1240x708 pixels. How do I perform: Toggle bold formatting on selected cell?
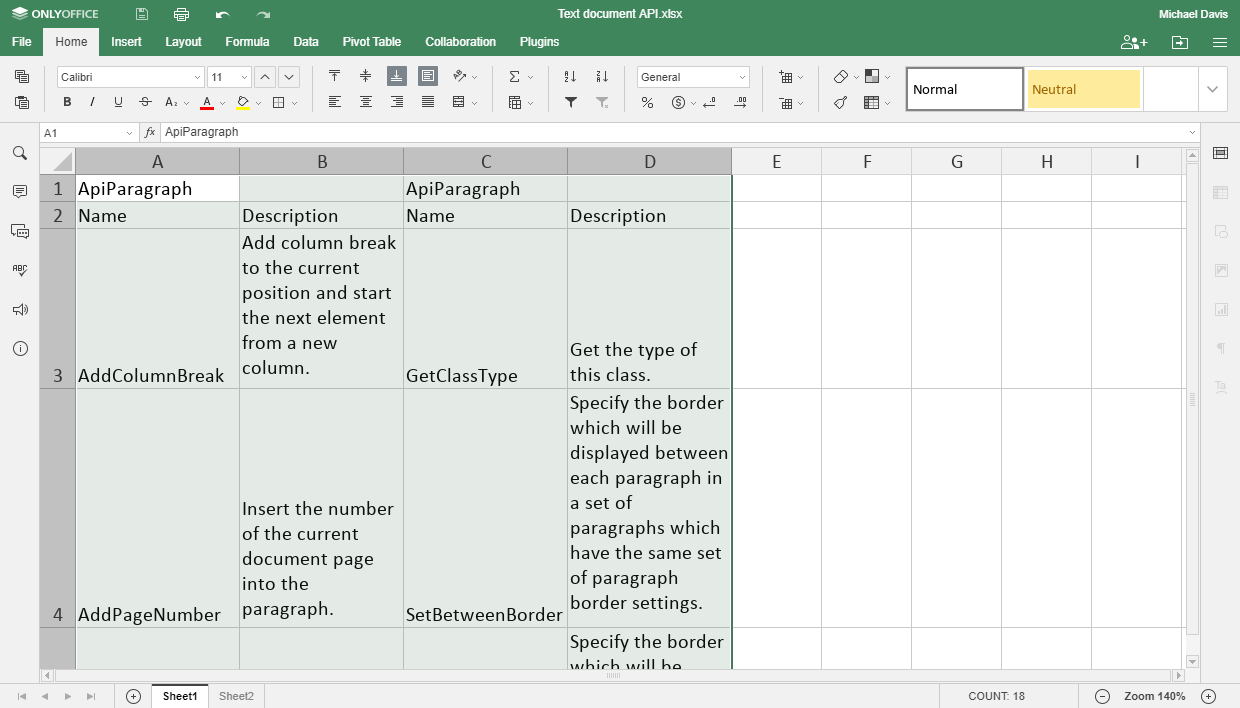pos(66,102)
